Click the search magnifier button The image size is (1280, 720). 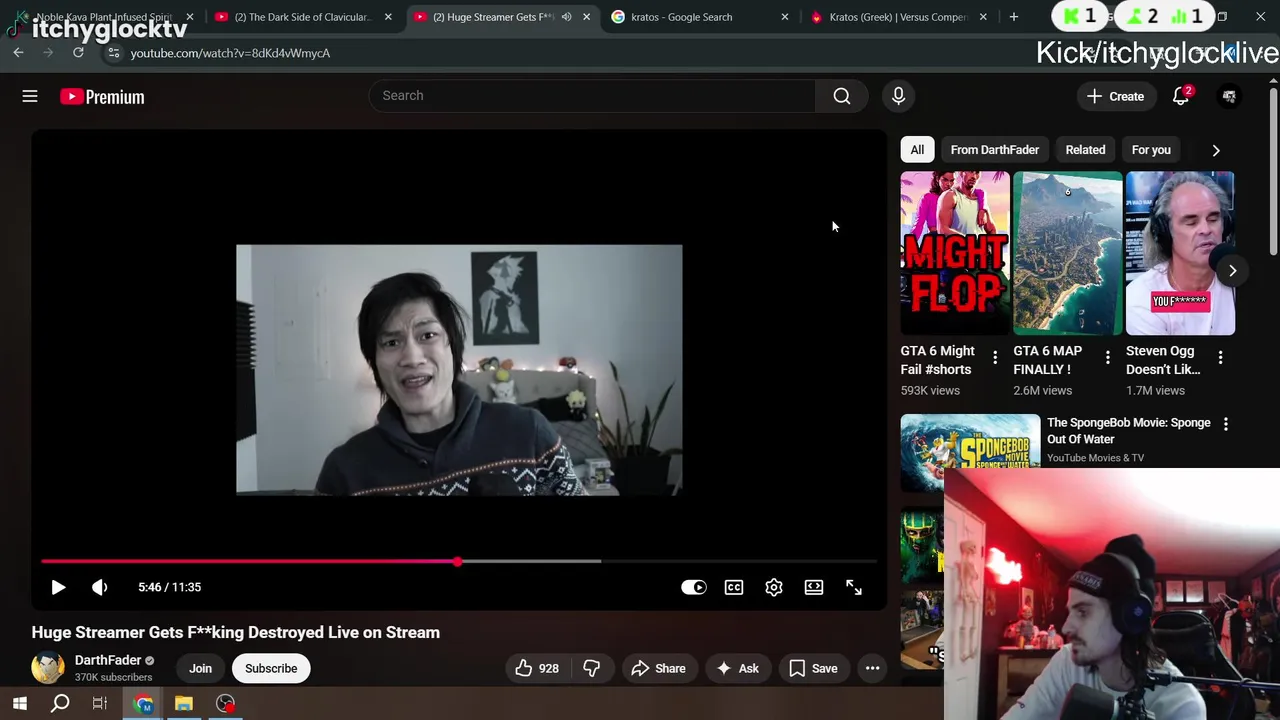842,96
